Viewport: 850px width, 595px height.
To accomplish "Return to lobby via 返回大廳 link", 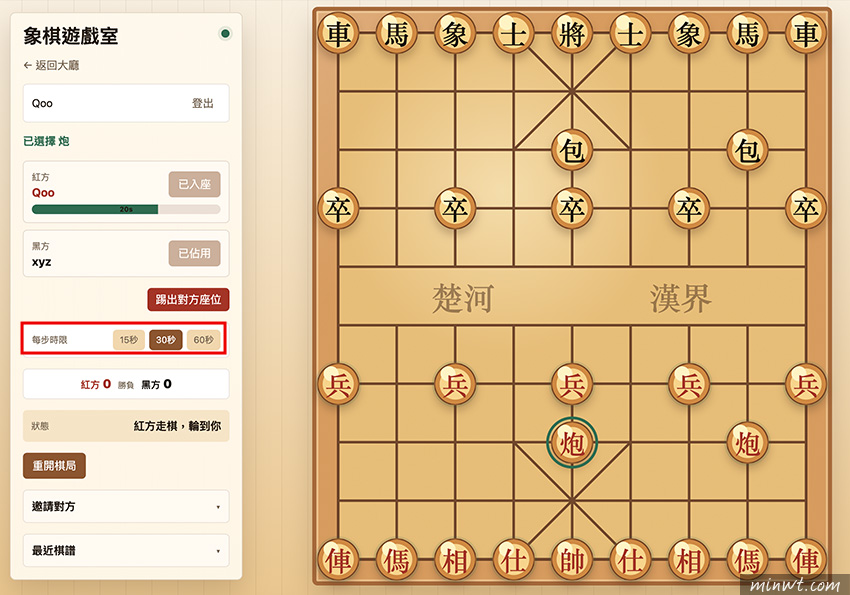I will pos(51,65).
